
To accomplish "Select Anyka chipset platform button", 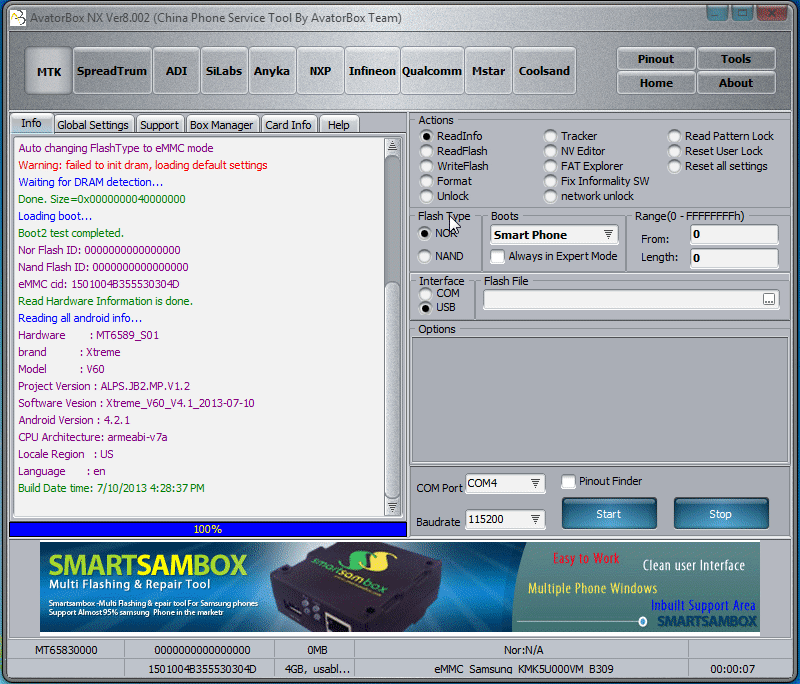I will [x=271, y=71].
